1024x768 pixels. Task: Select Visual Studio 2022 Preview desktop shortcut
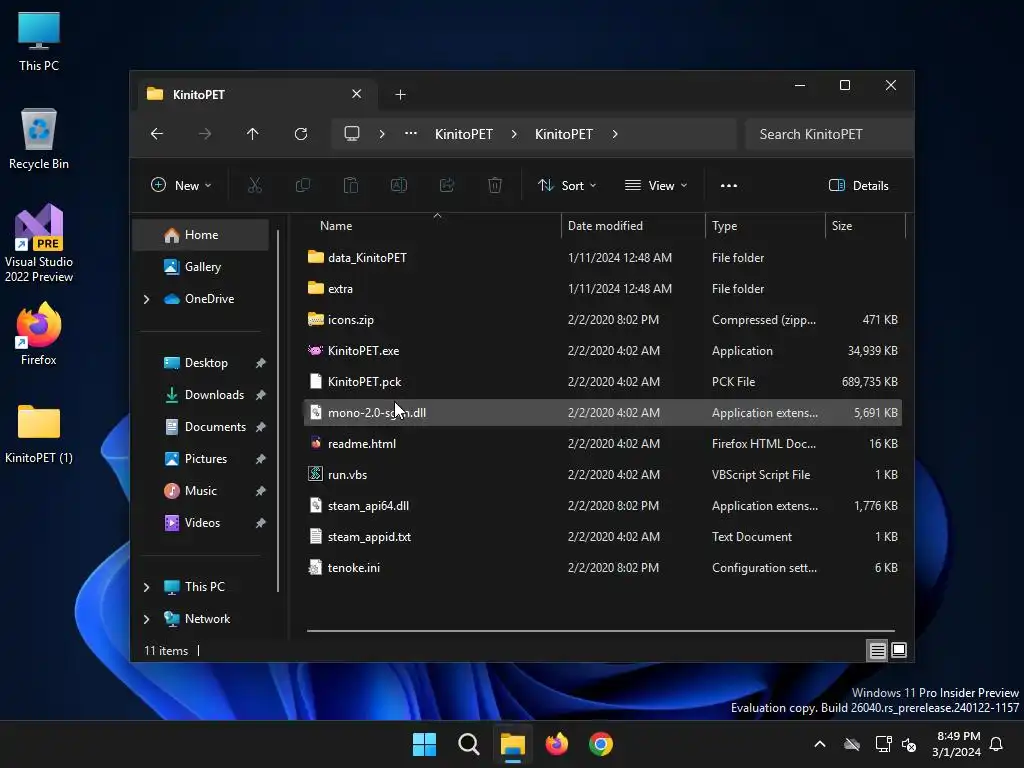[39, 243]
